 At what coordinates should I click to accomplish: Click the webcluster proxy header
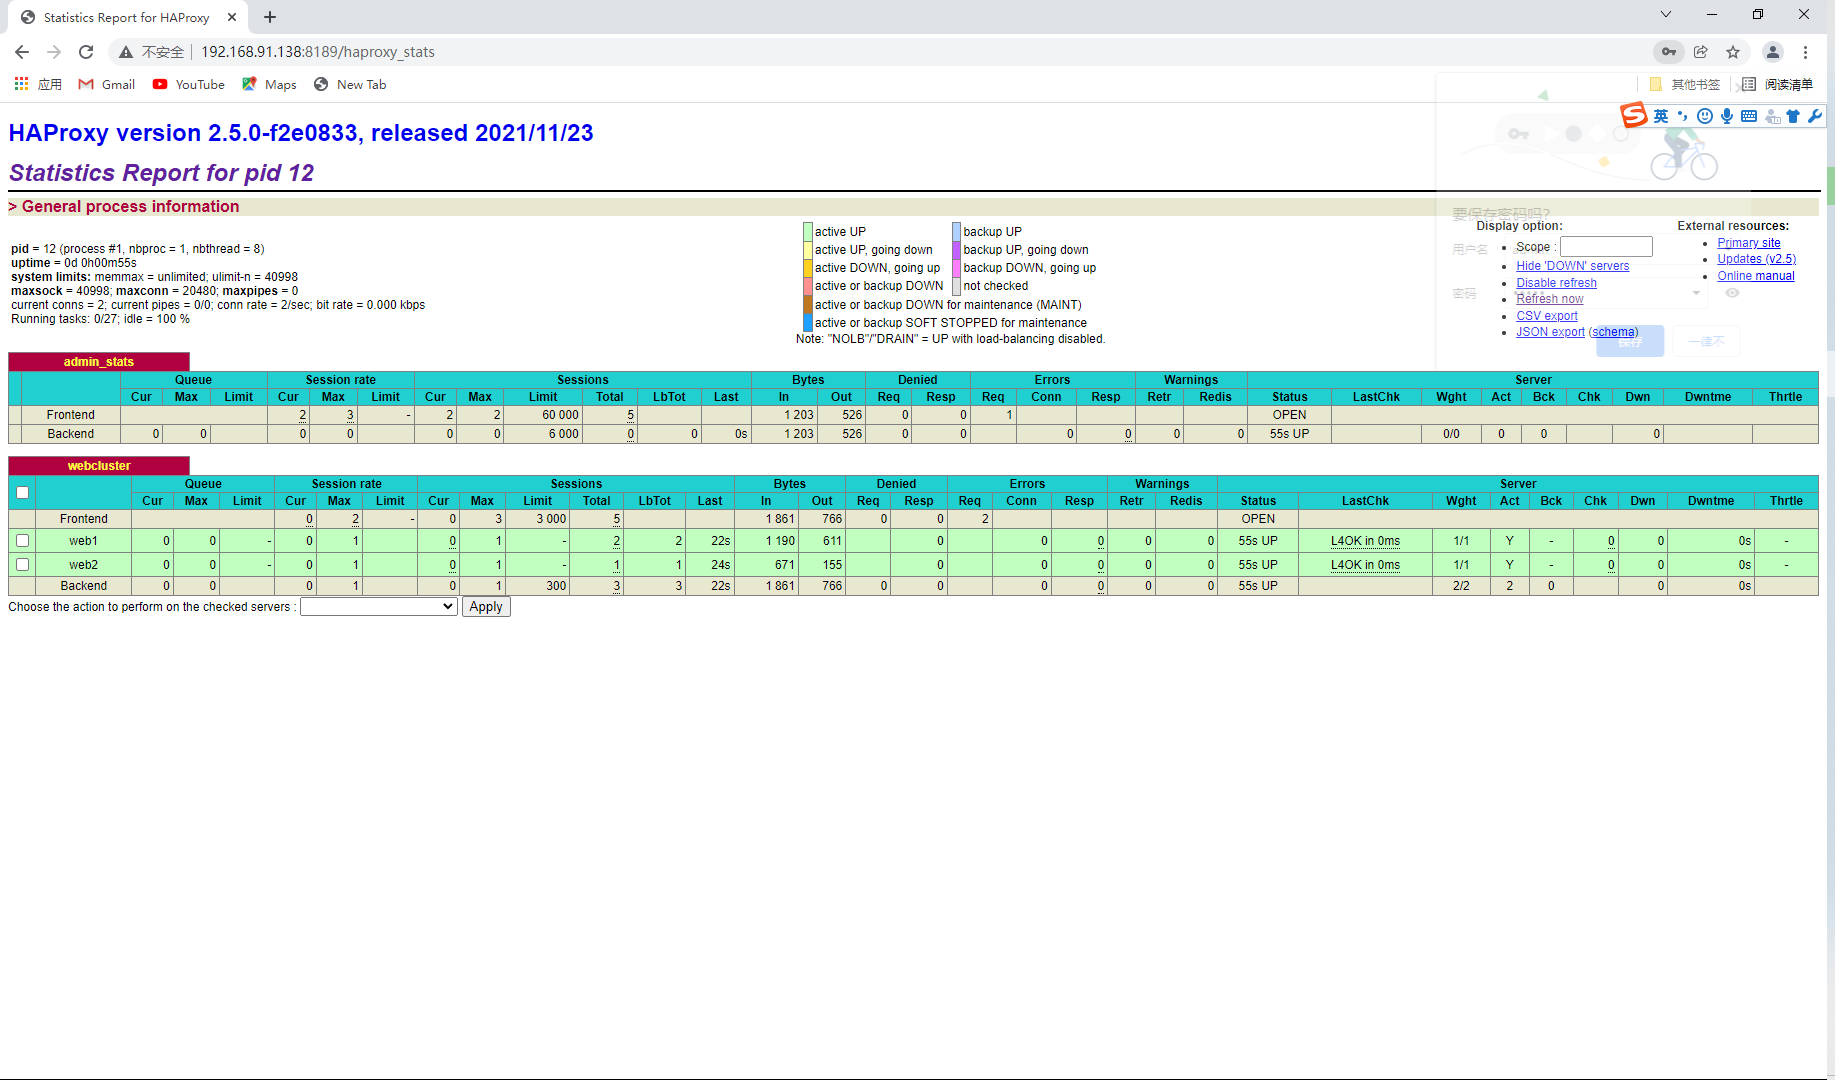[98, 466]
